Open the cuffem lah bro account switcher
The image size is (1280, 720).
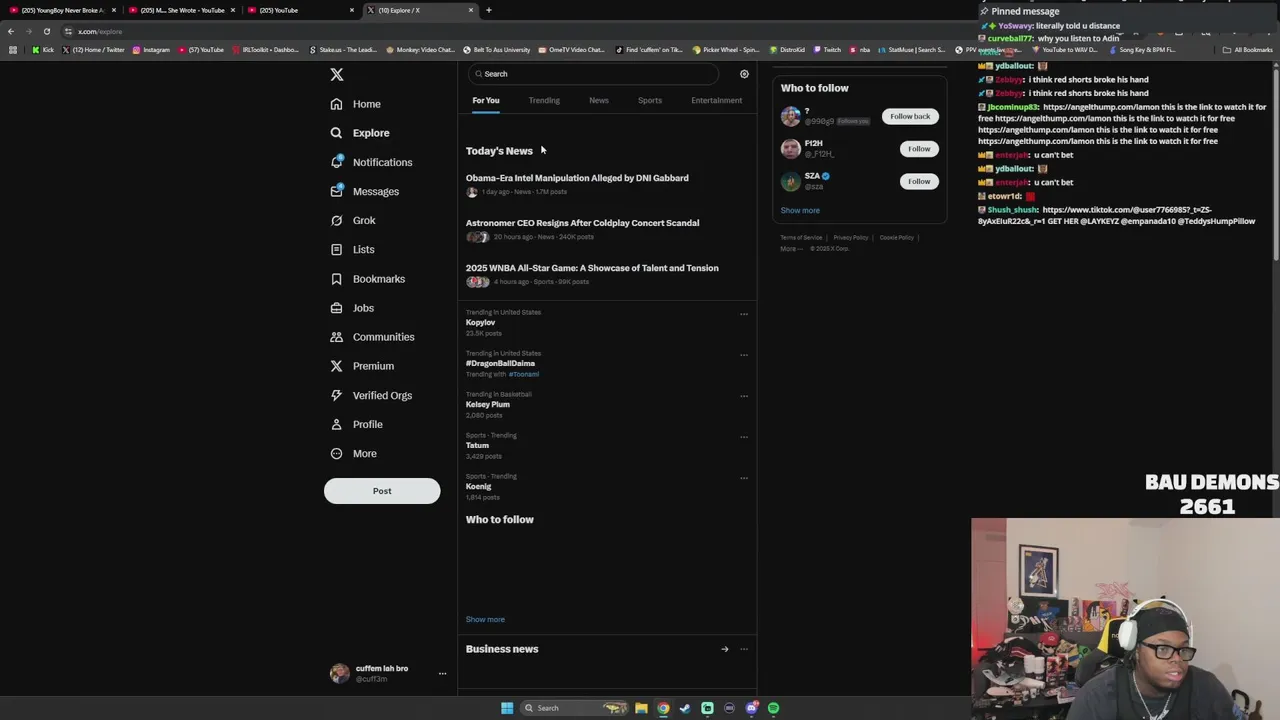tap(389, 674)
